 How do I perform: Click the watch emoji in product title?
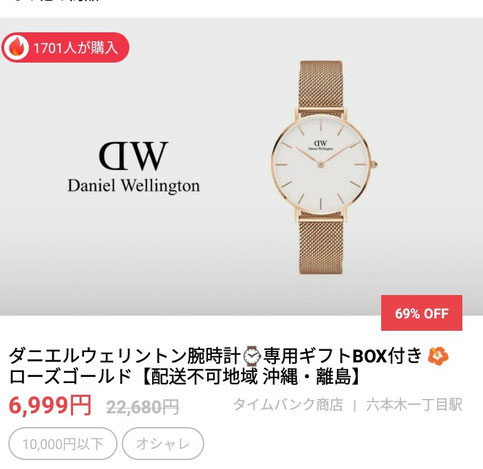coord(251,356)
